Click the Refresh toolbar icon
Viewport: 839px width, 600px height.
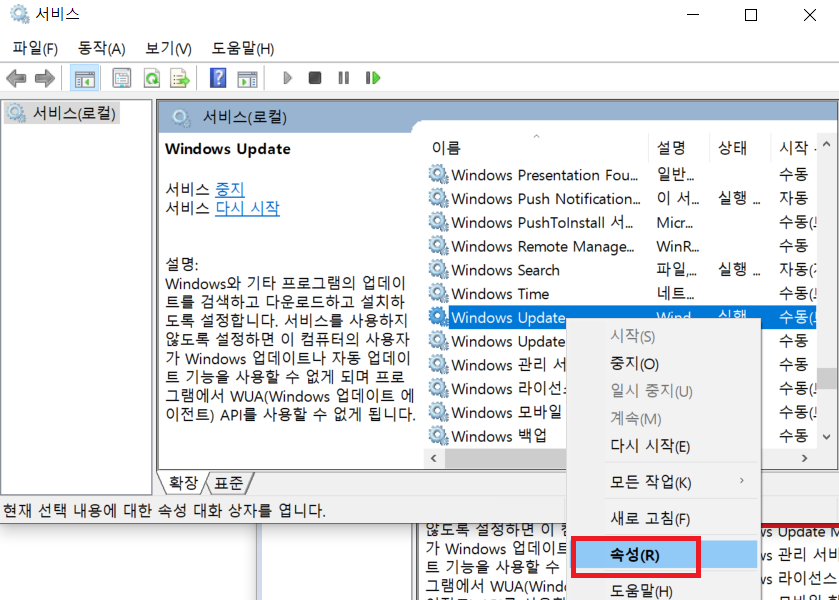coord(152,78)
